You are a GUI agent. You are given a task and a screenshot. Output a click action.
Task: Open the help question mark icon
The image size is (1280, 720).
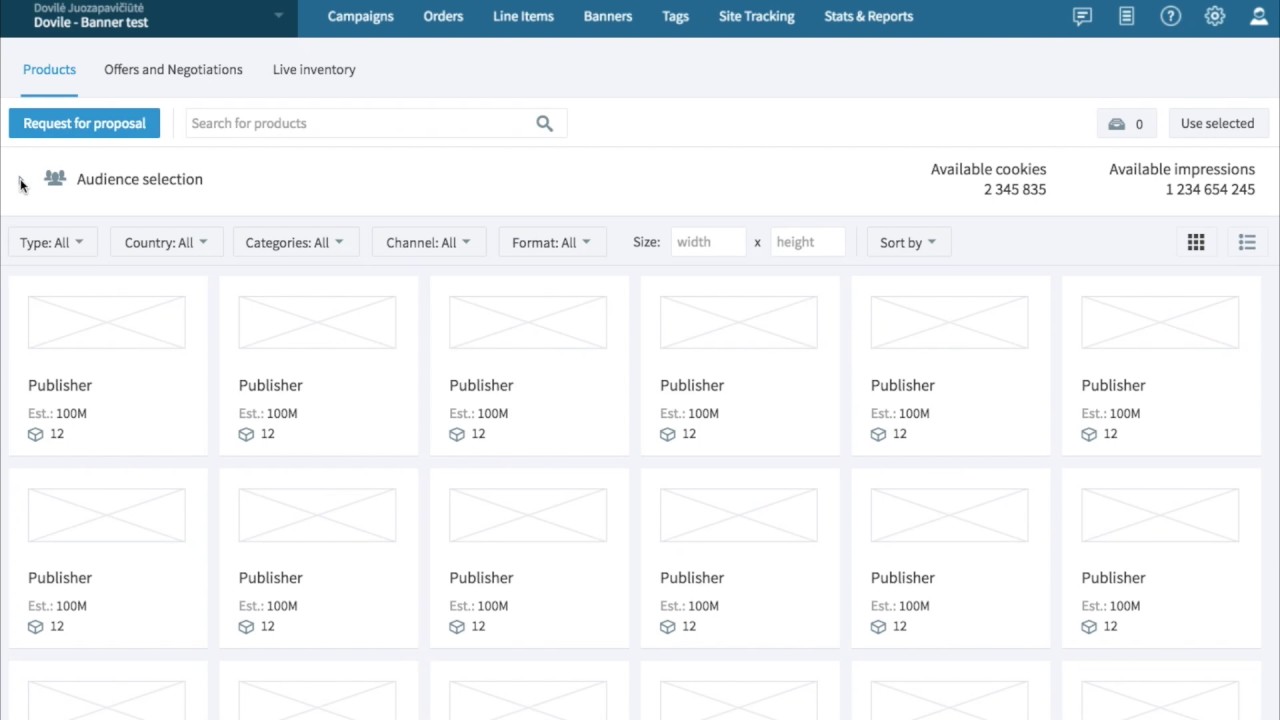tap(1170, 16)
